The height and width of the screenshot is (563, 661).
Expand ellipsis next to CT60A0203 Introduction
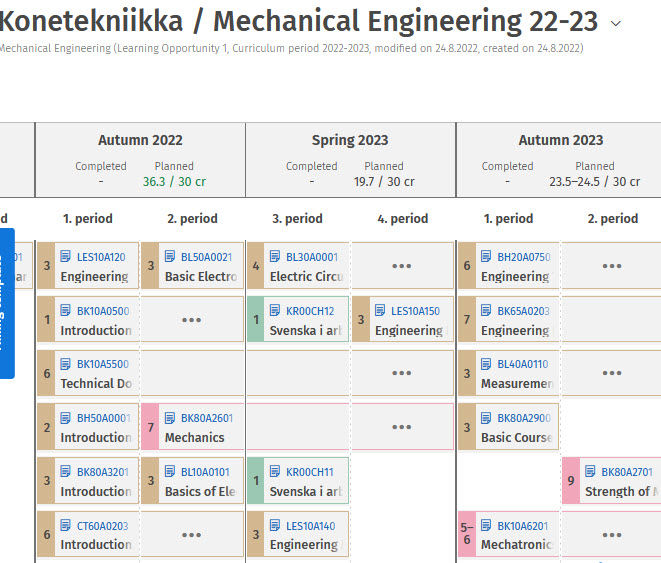point(191,535)
